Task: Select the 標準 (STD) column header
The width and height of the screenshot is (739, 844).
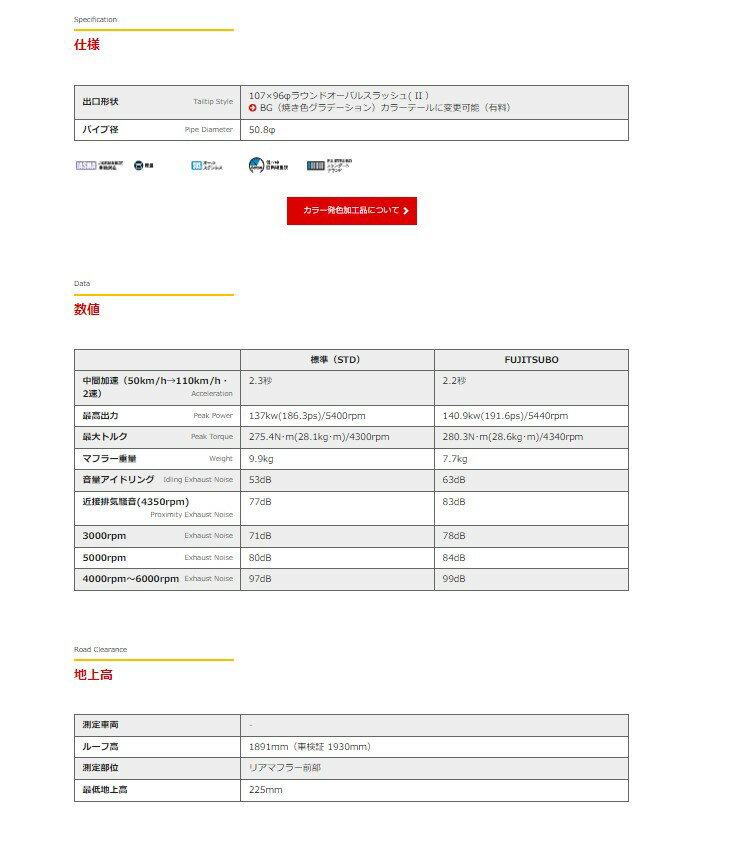Action: pos(337,360)
